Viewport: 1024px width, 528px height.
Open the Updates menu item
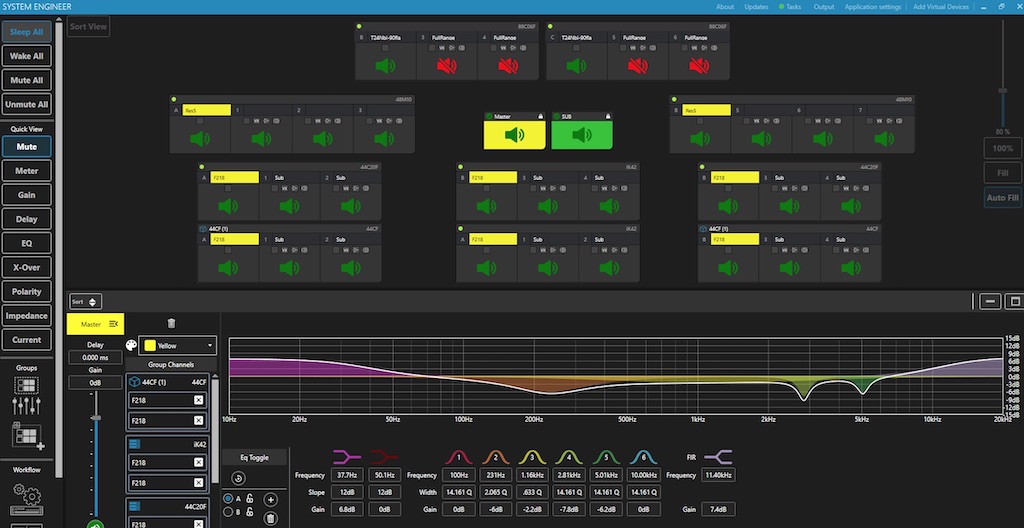756,7
